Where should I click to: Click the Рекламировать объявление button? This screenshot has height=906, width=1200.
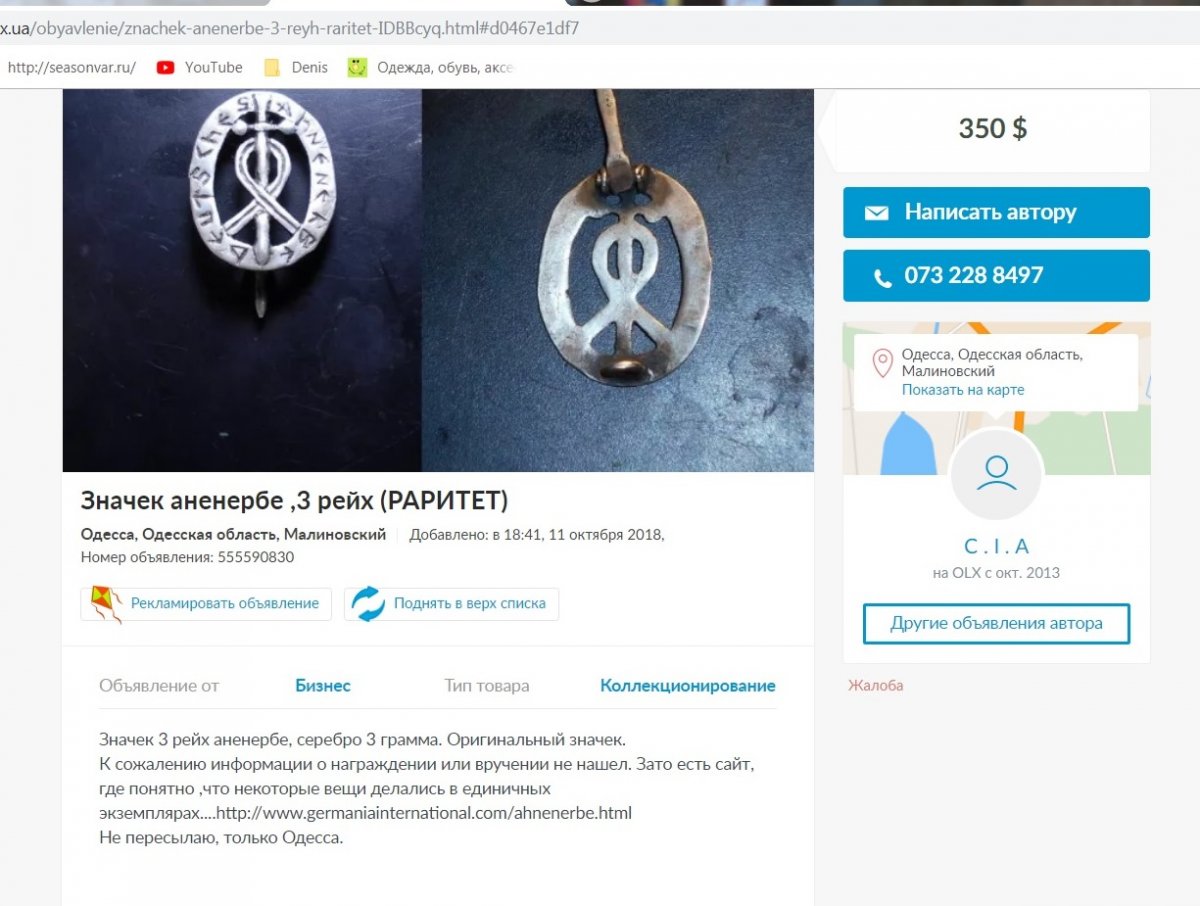(x=206, y=604)
